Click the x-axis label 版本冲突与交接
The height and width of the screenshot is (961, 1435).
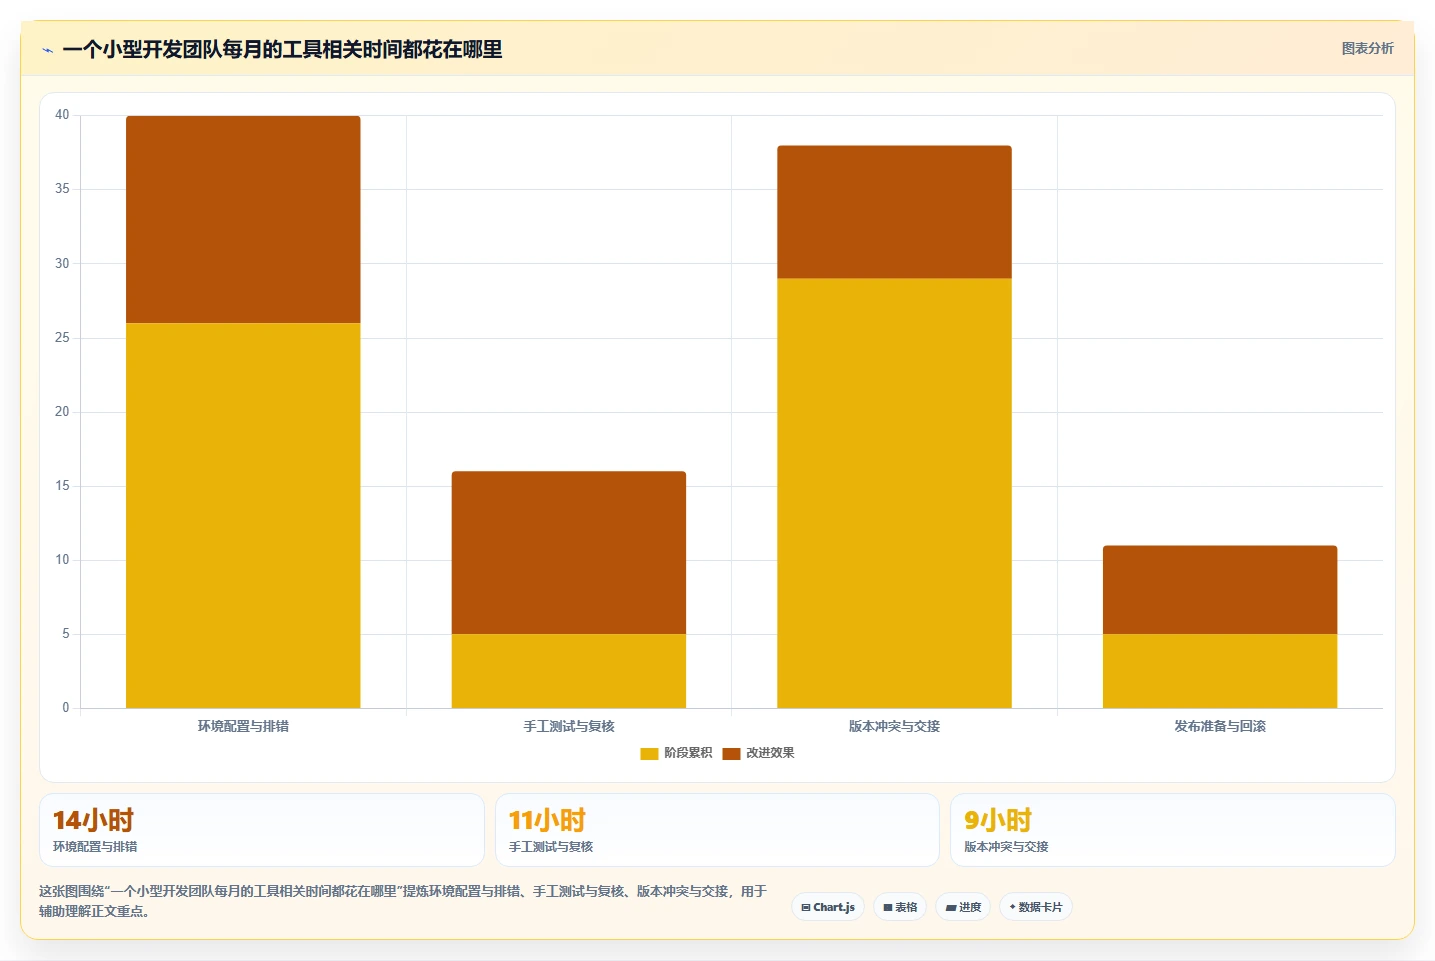tap(894, 726)
